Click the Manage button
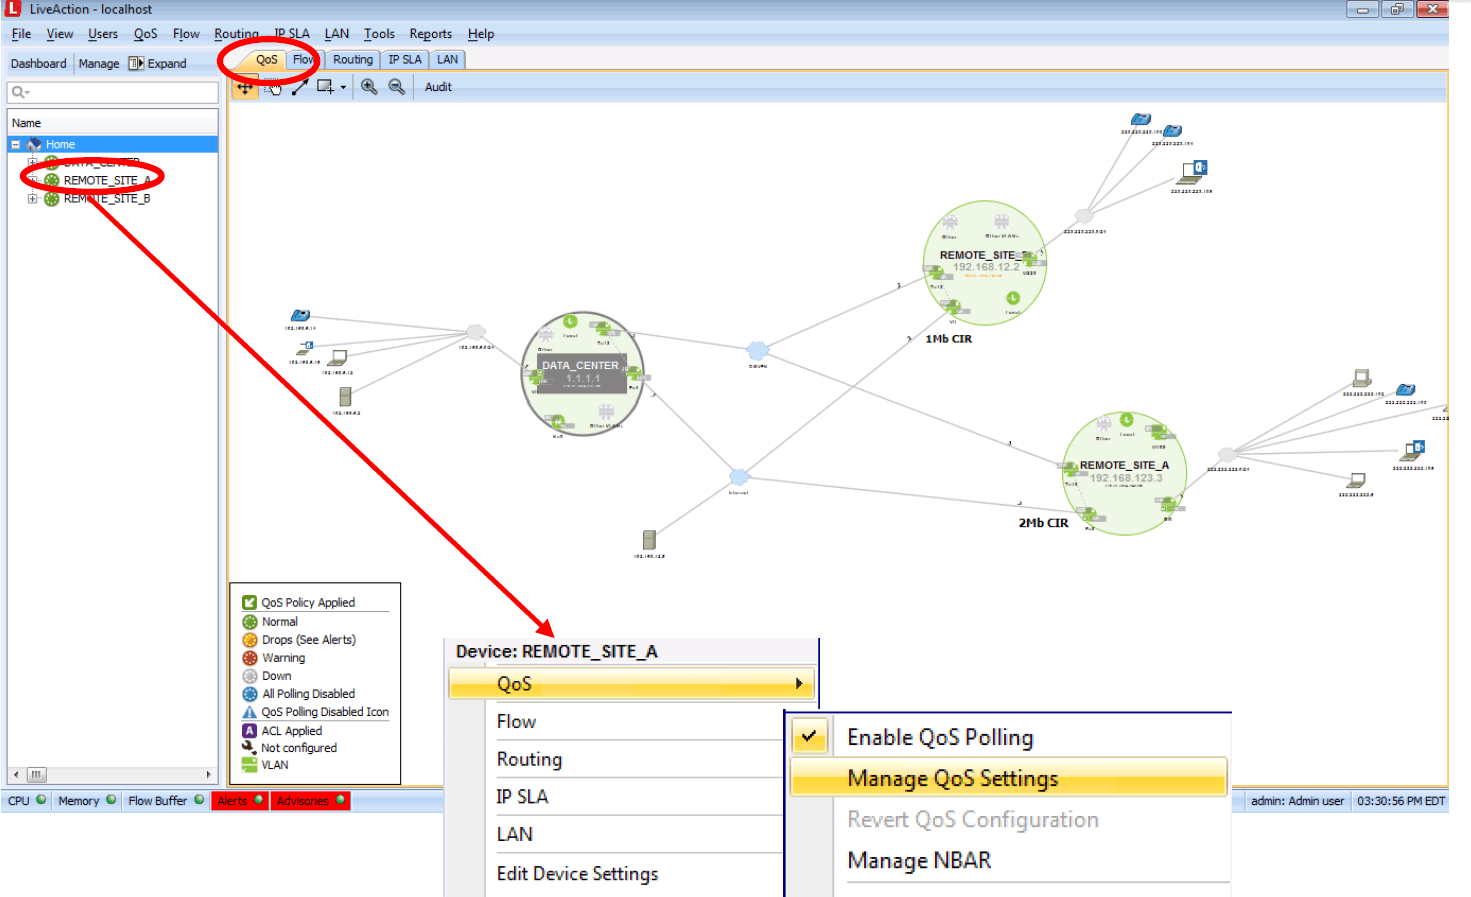 point(99,64)
